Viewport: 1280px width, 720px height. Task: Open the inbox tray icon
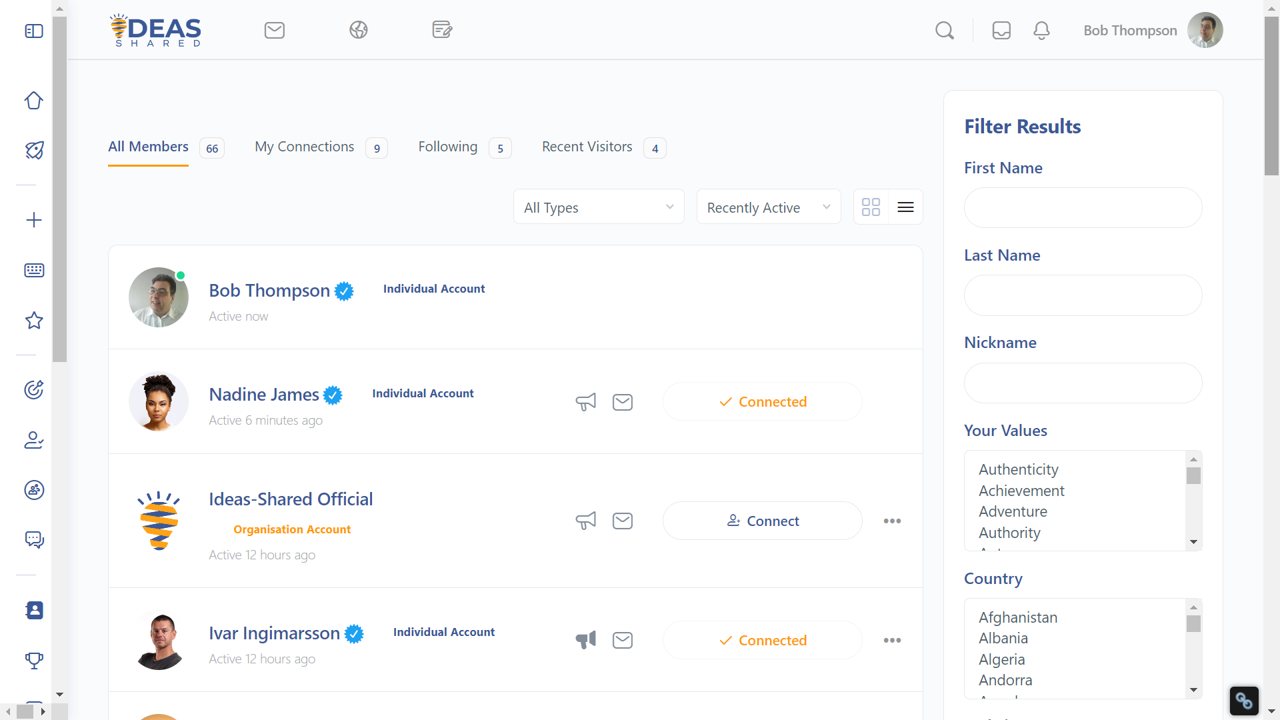coord(1001,31)
